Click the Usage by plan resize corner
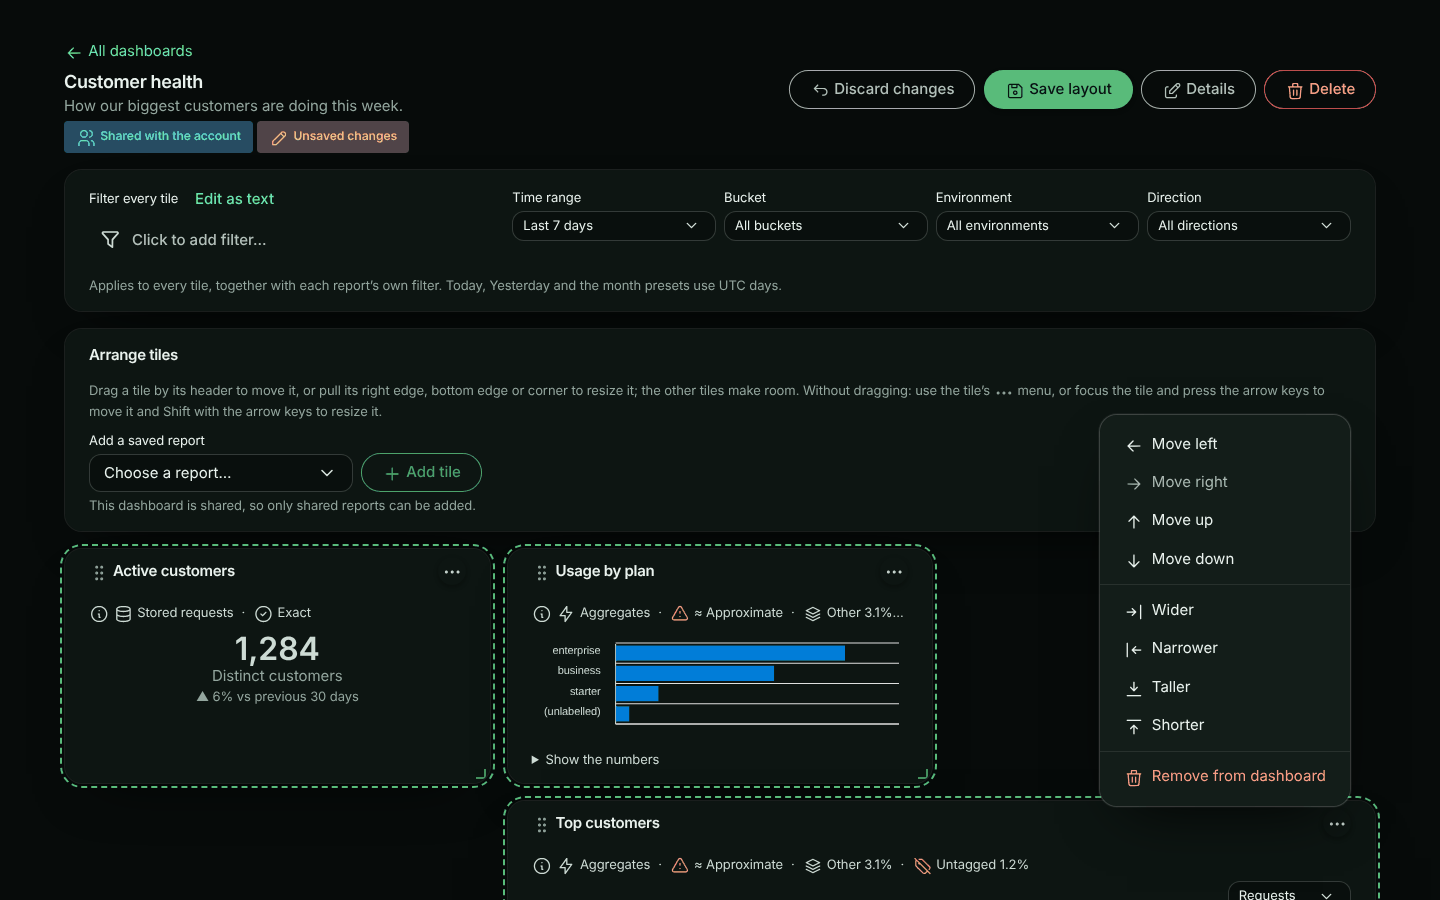 click(923, 774)
